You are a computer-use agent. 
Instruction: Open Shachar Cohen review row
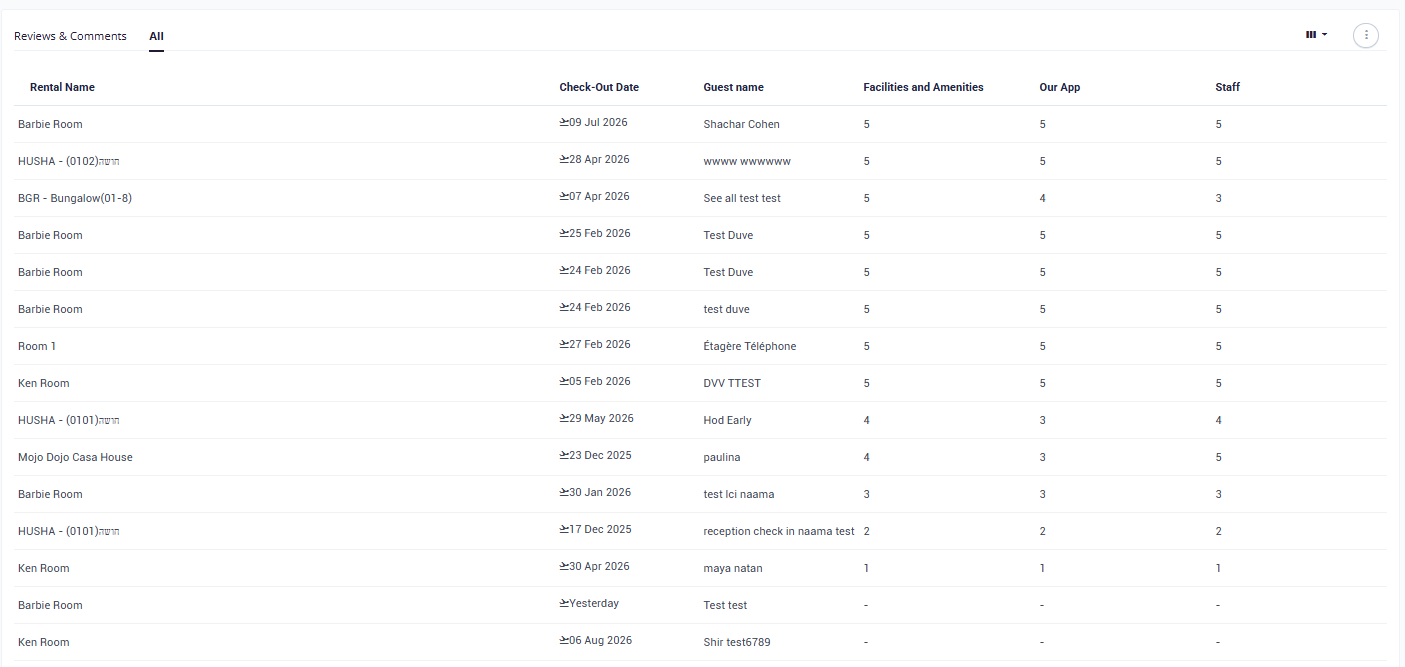pyautogui.click(x=700, y=124)
